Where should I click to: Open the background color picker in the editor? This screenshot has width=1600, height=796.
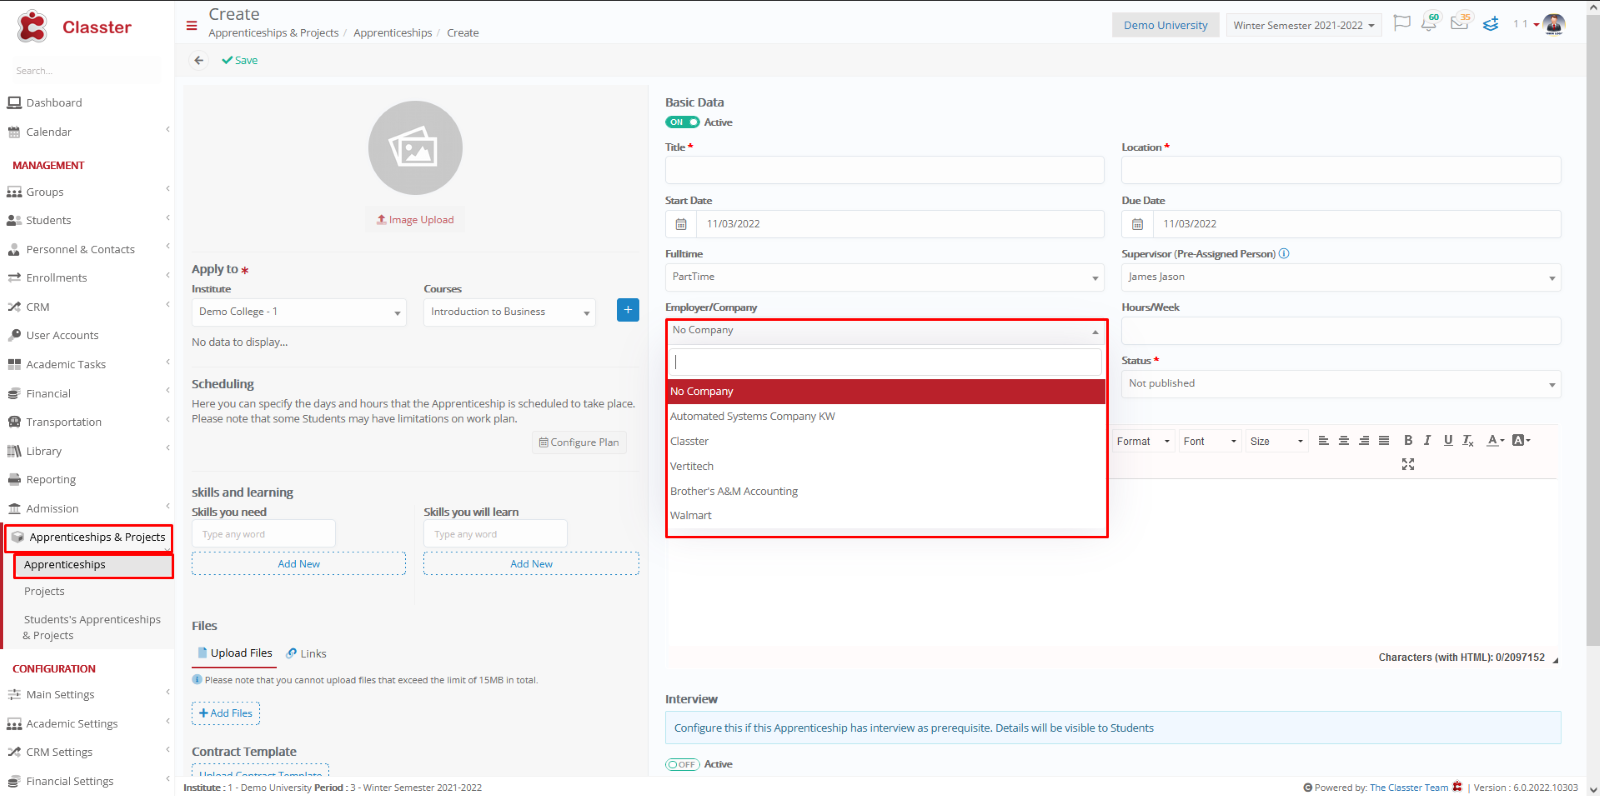1521,441
